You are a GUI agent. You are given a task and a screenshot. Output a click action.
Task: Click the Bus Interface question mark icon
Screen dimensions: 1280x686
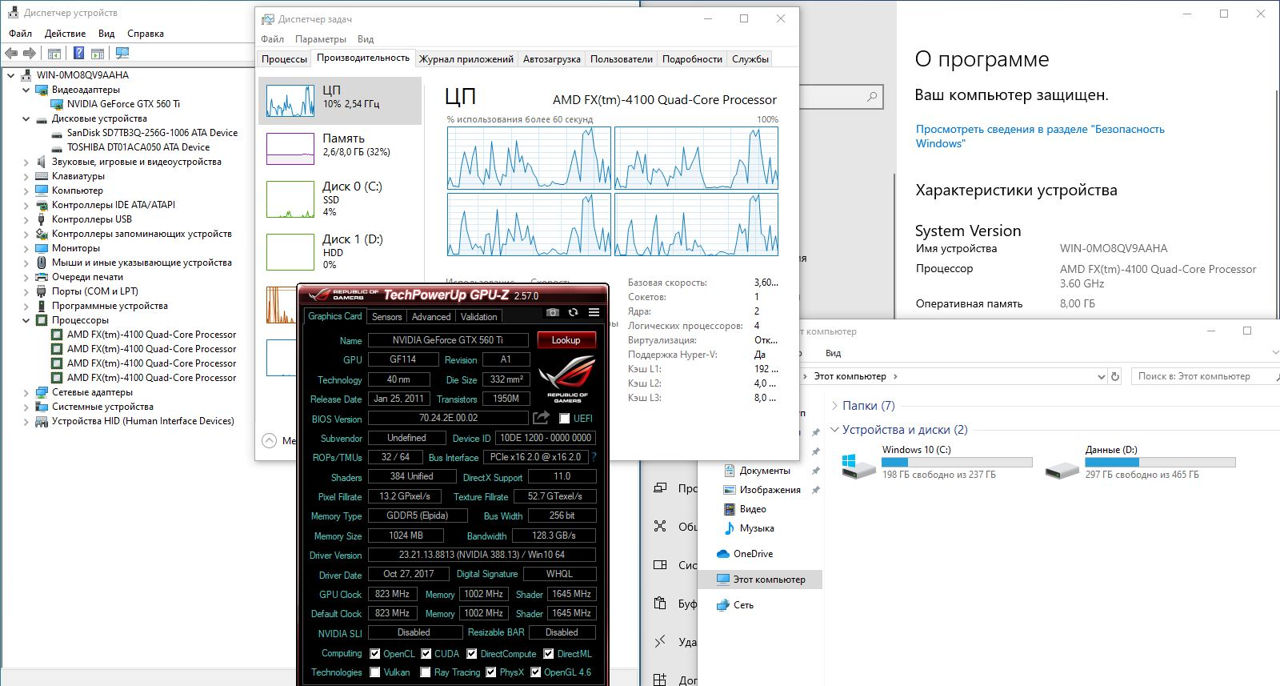pos(594,457)
